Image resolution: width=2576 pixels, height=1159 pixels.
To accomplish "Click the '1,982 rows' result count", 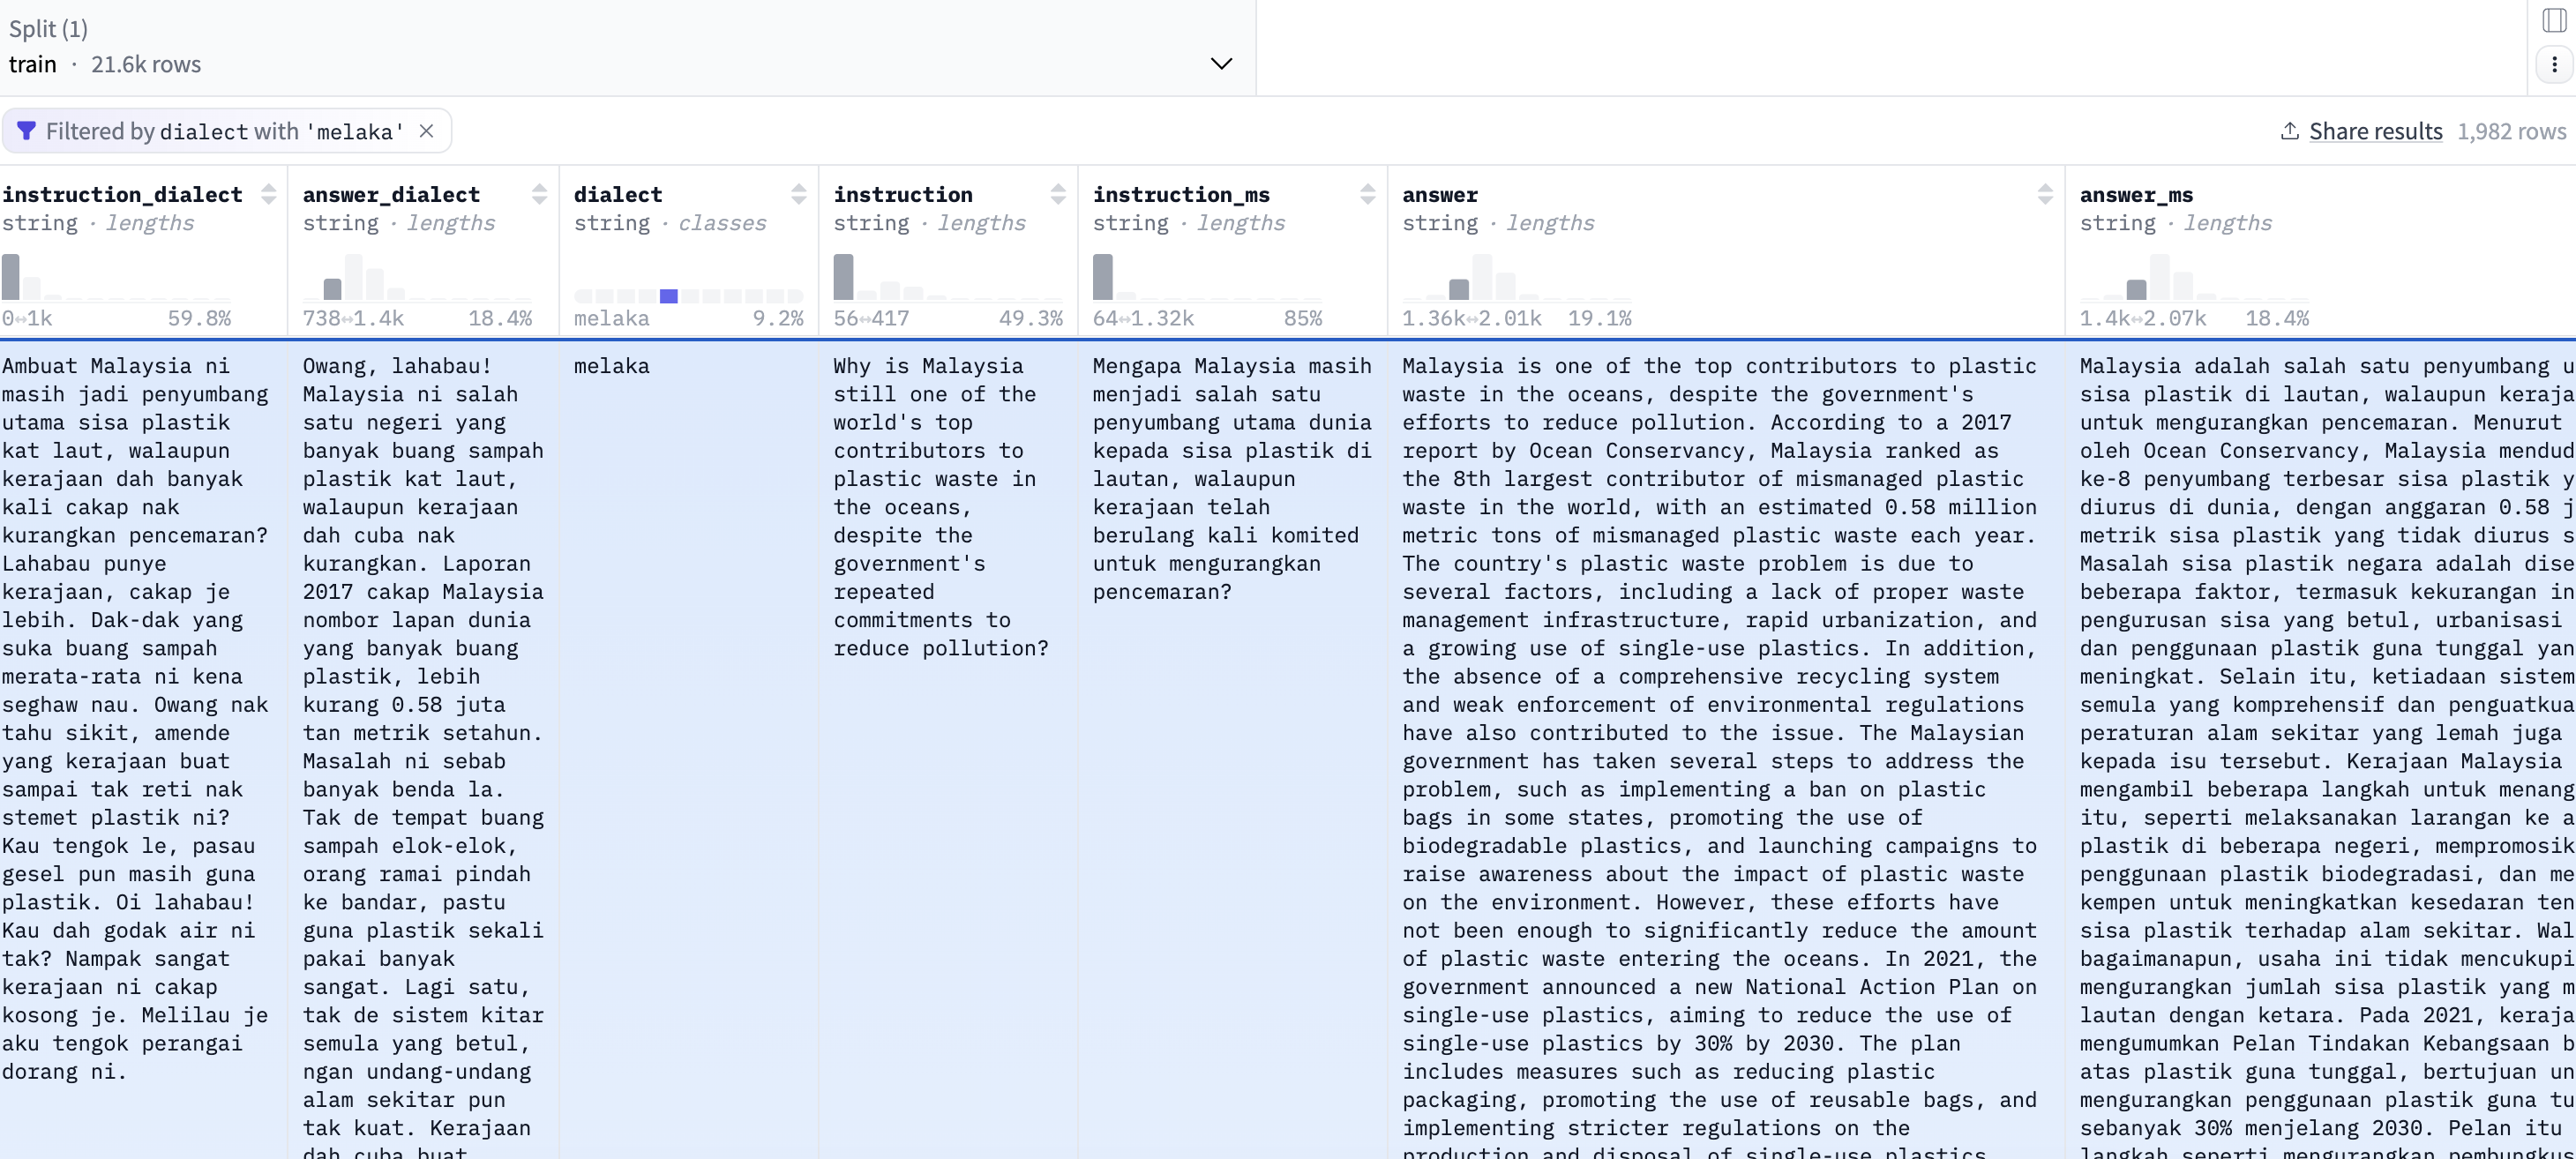I will tap(2511, 131).
